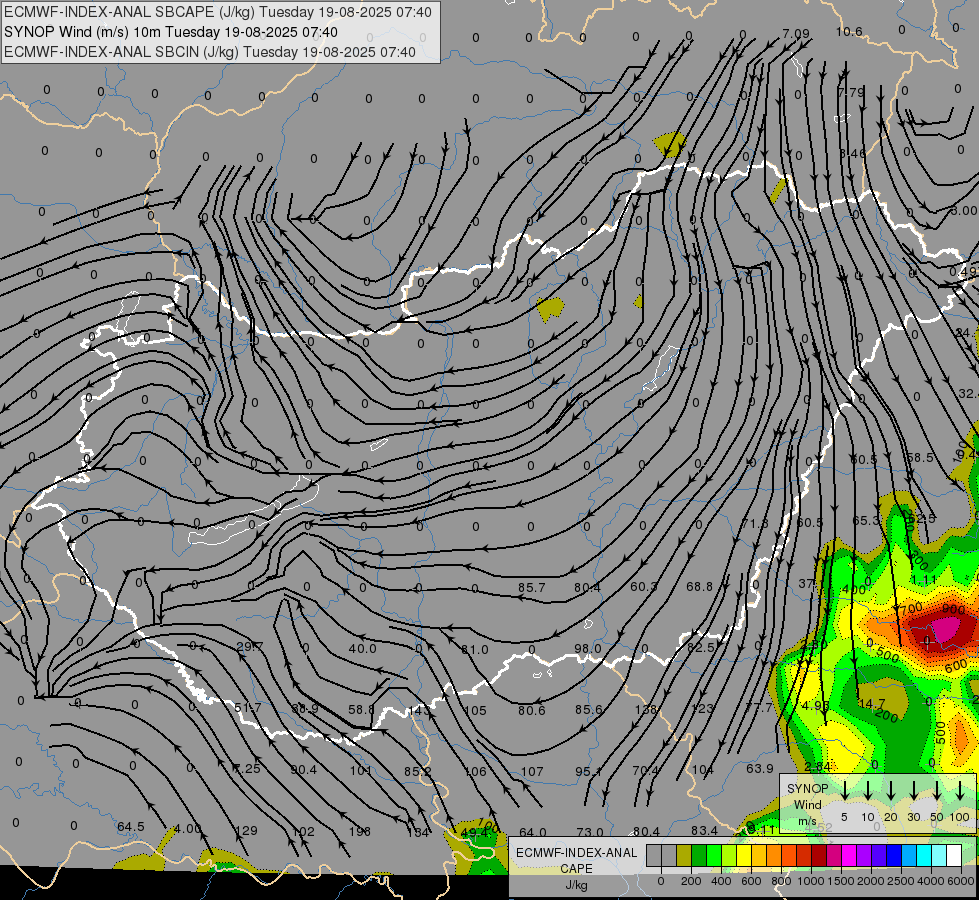Click the map value '7.09' at top
This screenshot has width=979, height=900.
pyautogui.click(x=795, y=33)
